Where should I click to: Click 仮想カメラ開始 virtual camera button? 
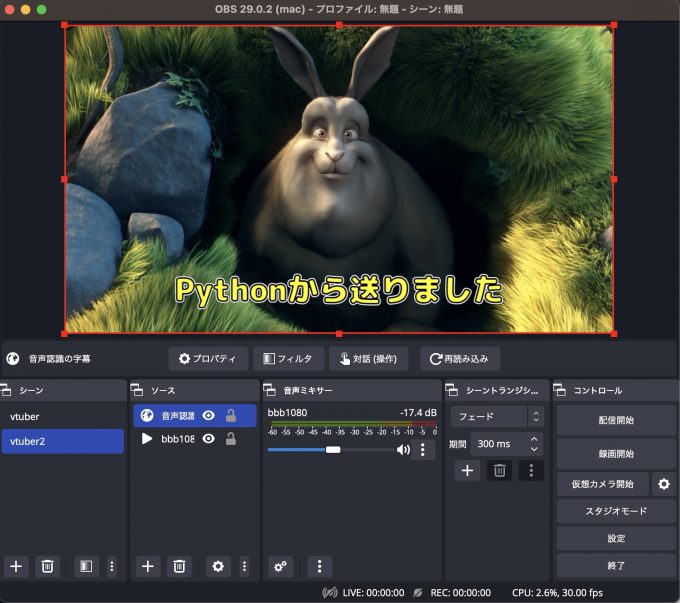603,484
